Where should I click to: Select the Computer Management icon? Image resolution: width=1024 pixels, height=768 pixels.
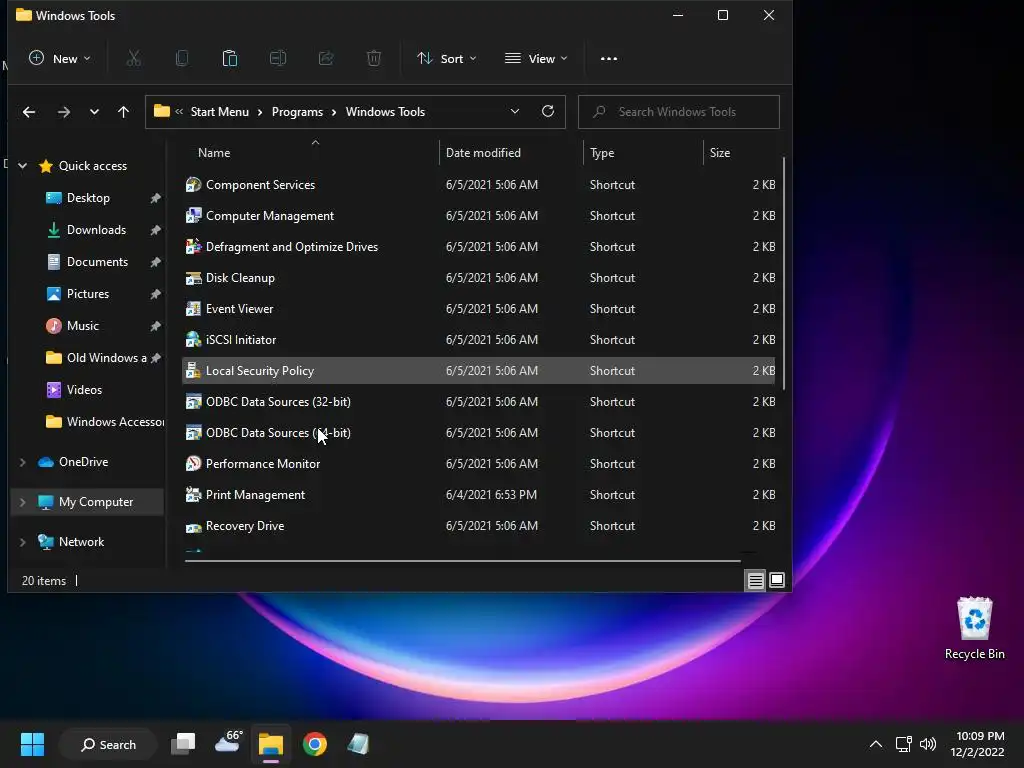193,216
